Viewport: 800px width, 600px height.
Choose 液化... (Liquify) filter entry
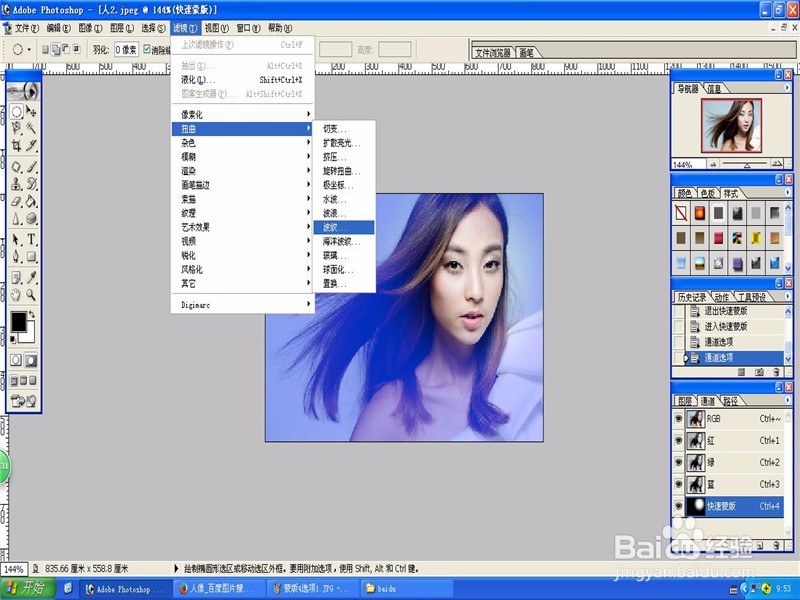click(242, 80)
